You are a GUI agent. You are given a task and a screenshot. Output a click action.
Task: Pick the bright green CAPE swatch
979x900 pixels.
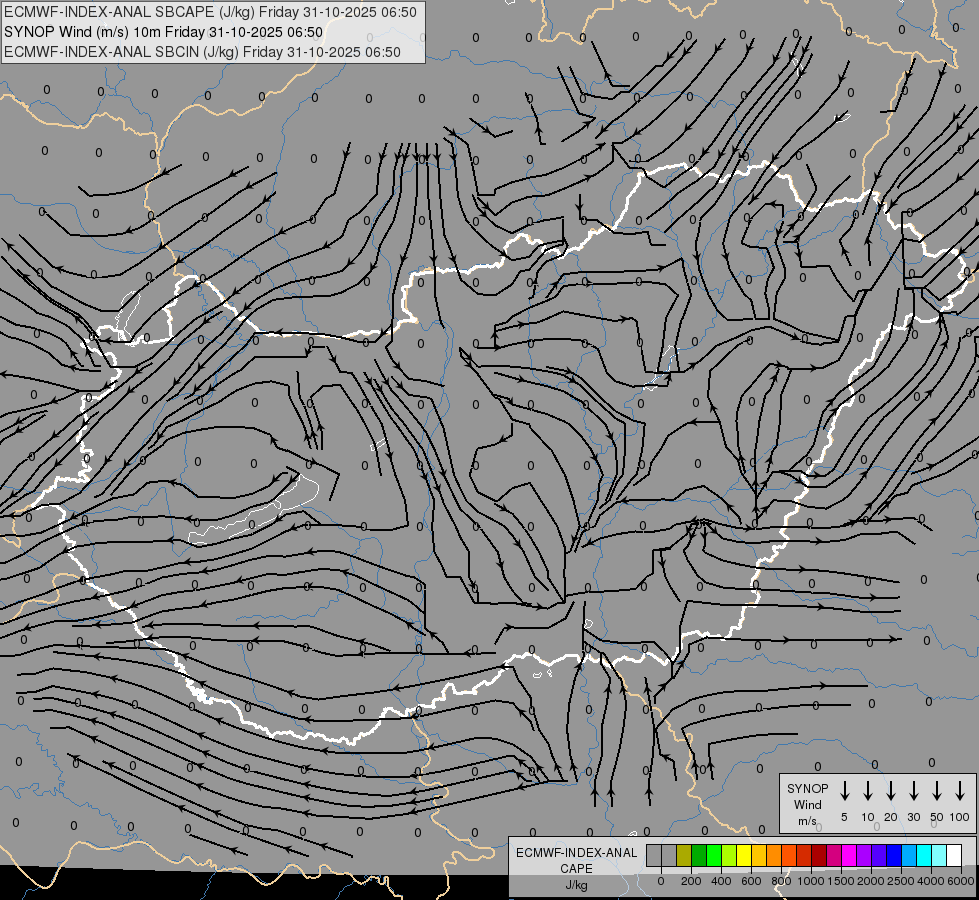pos(714,855)
